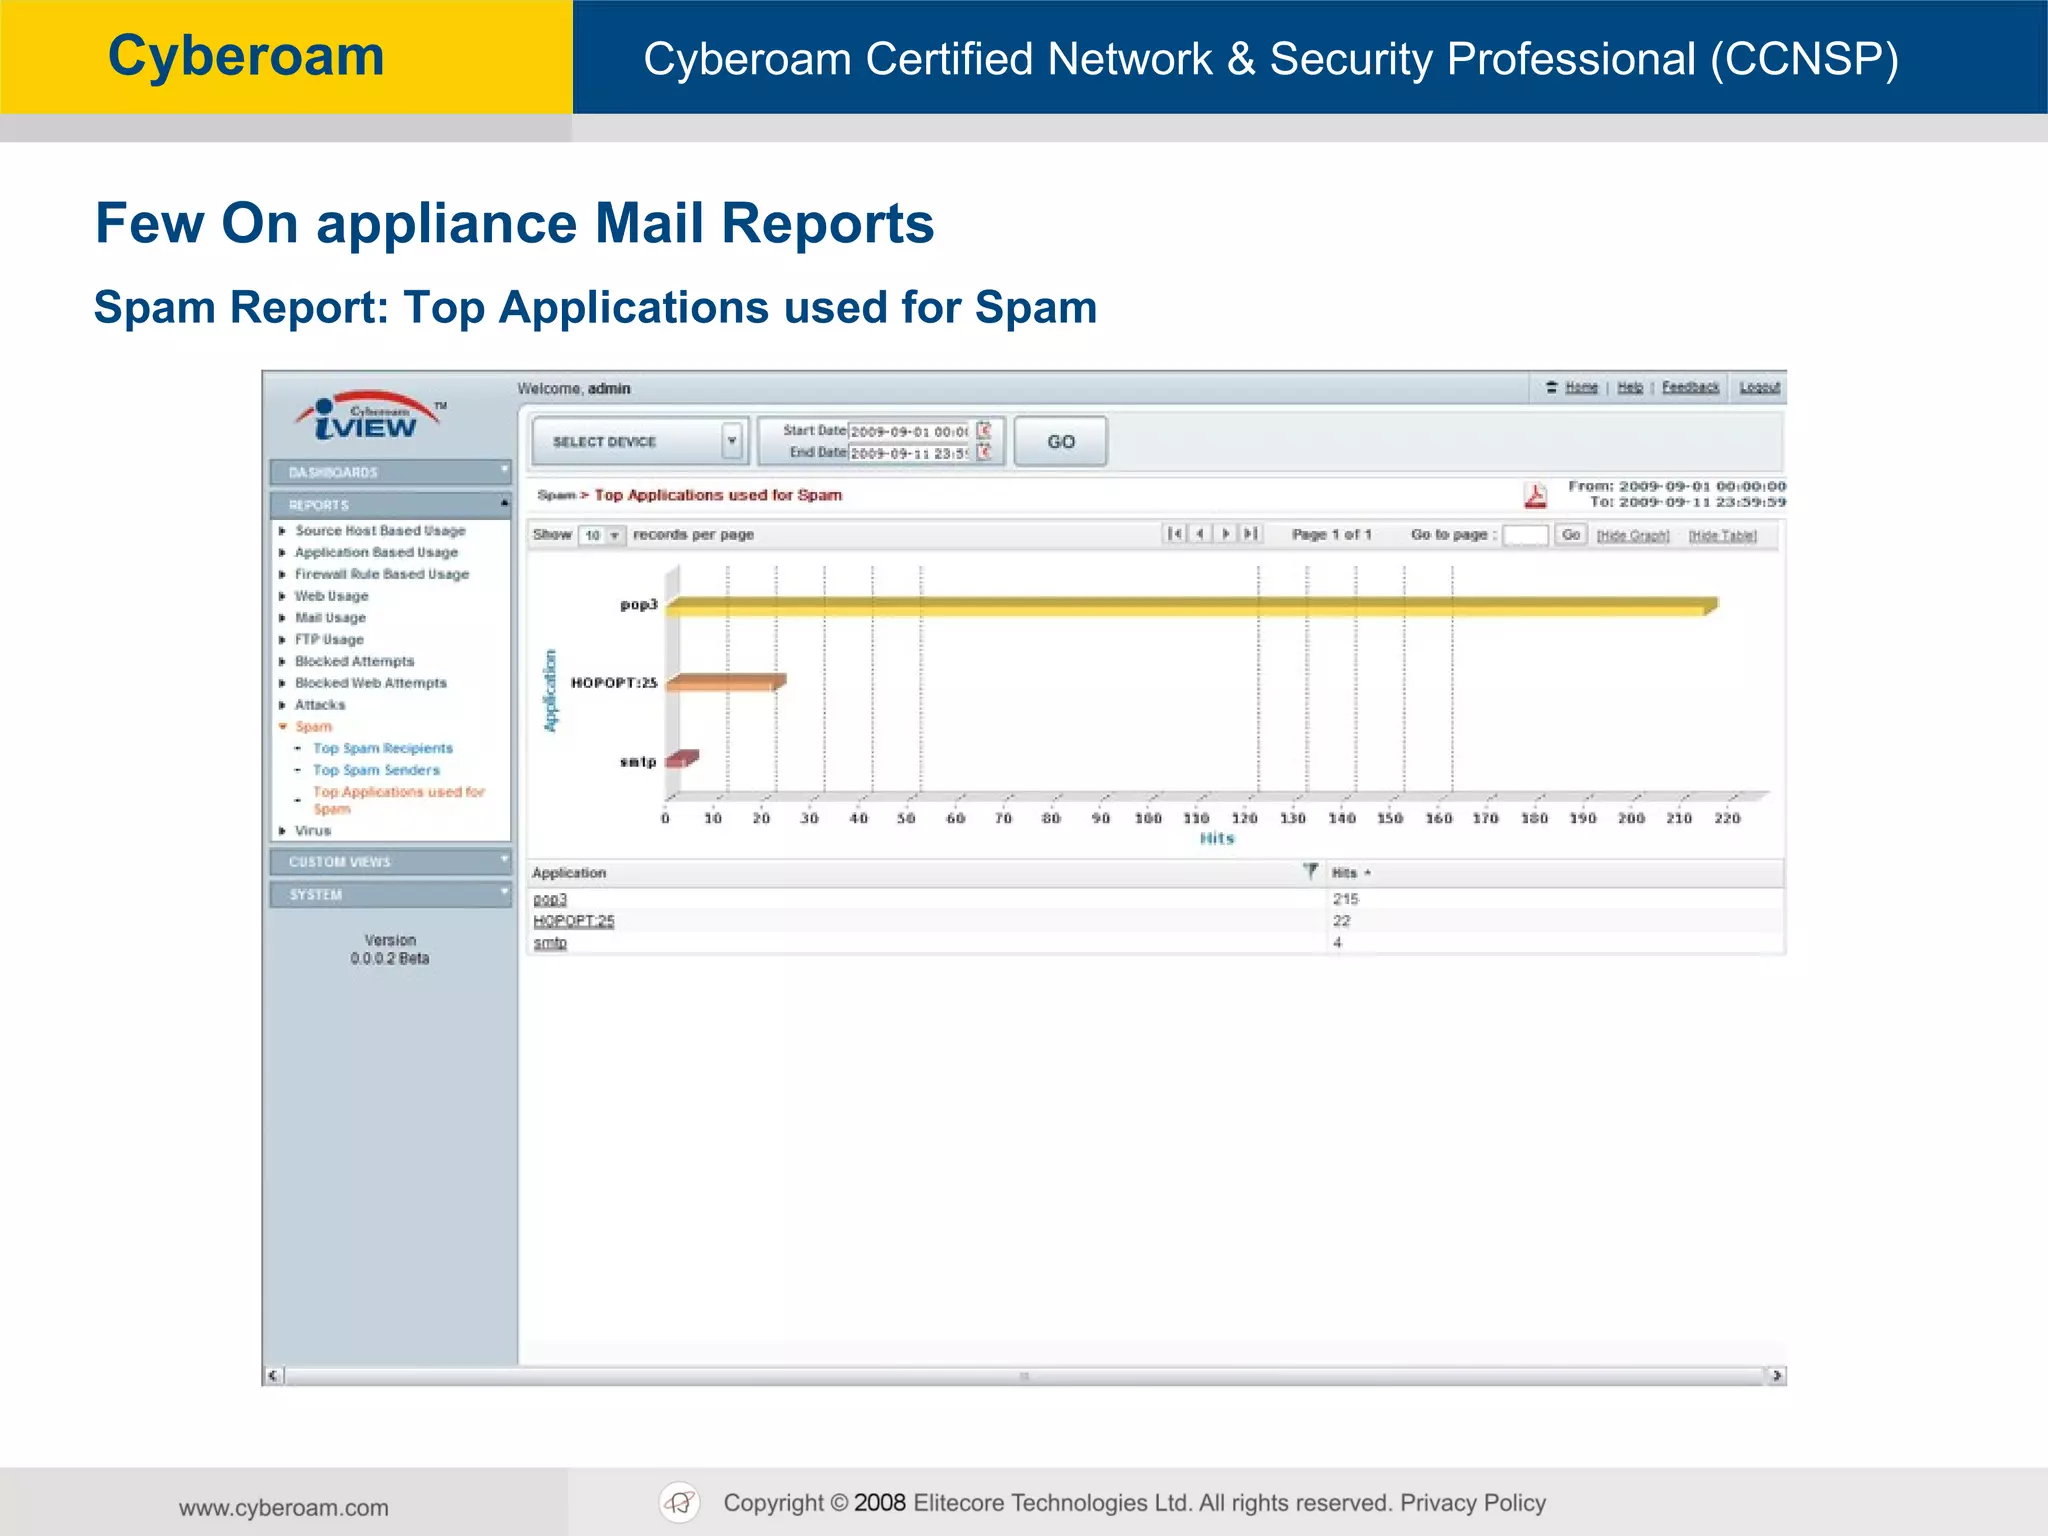Image resolution: width=2048 pixels, height=1536 pixels.
Task: Click the orange HOPOPT:25 bar in chart
Action: [726, 682]
